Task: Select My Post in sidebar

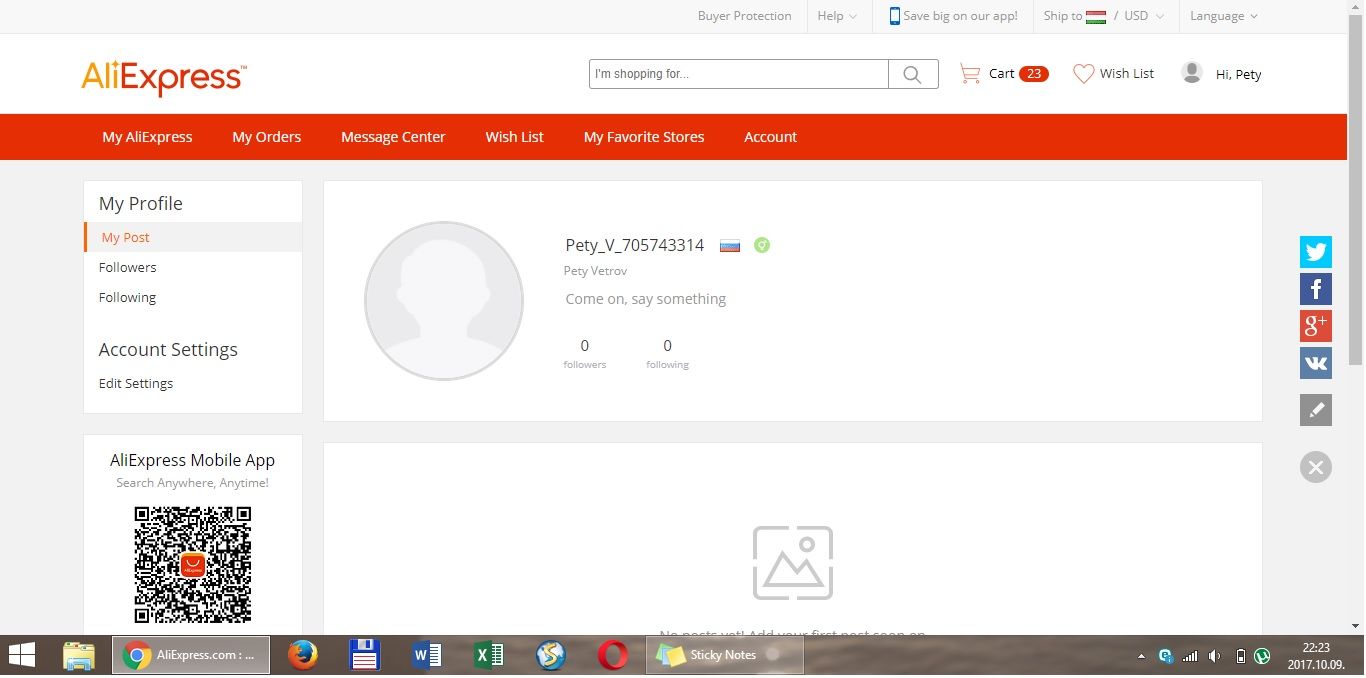Action: (x=193, y=237)
